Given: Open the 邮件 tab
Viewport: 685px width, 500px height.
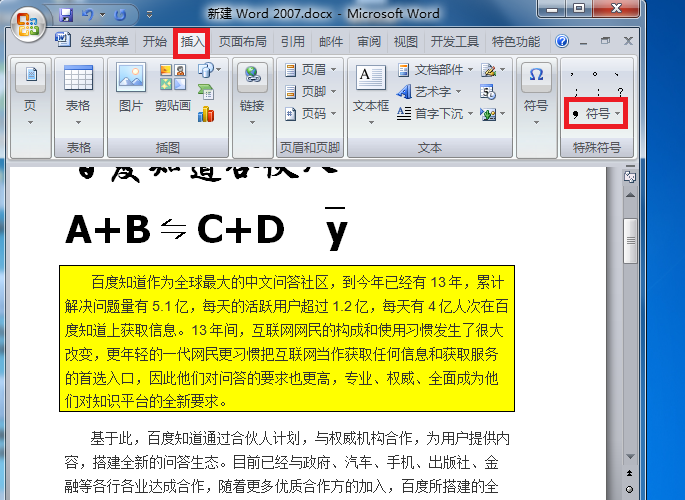Looking at the screenshot, I should click(331, 41).
